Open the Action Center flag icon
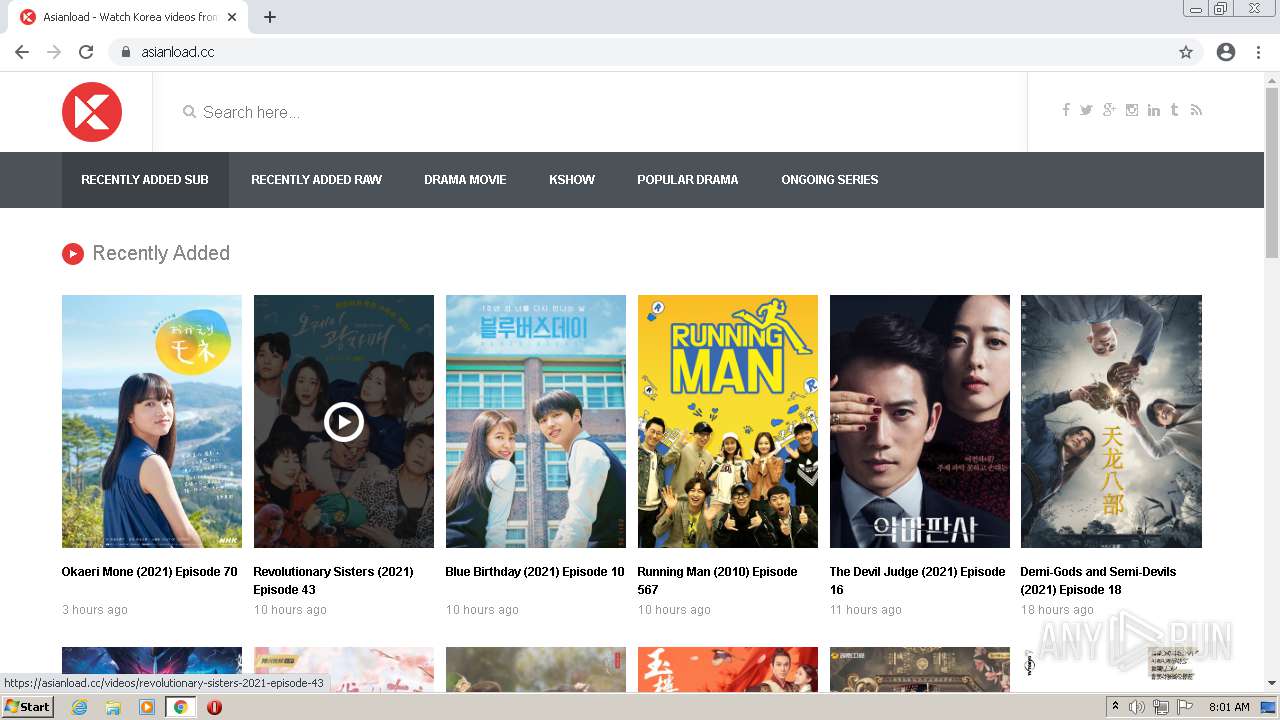1280x720 pixels. [x=1185, y=707]
